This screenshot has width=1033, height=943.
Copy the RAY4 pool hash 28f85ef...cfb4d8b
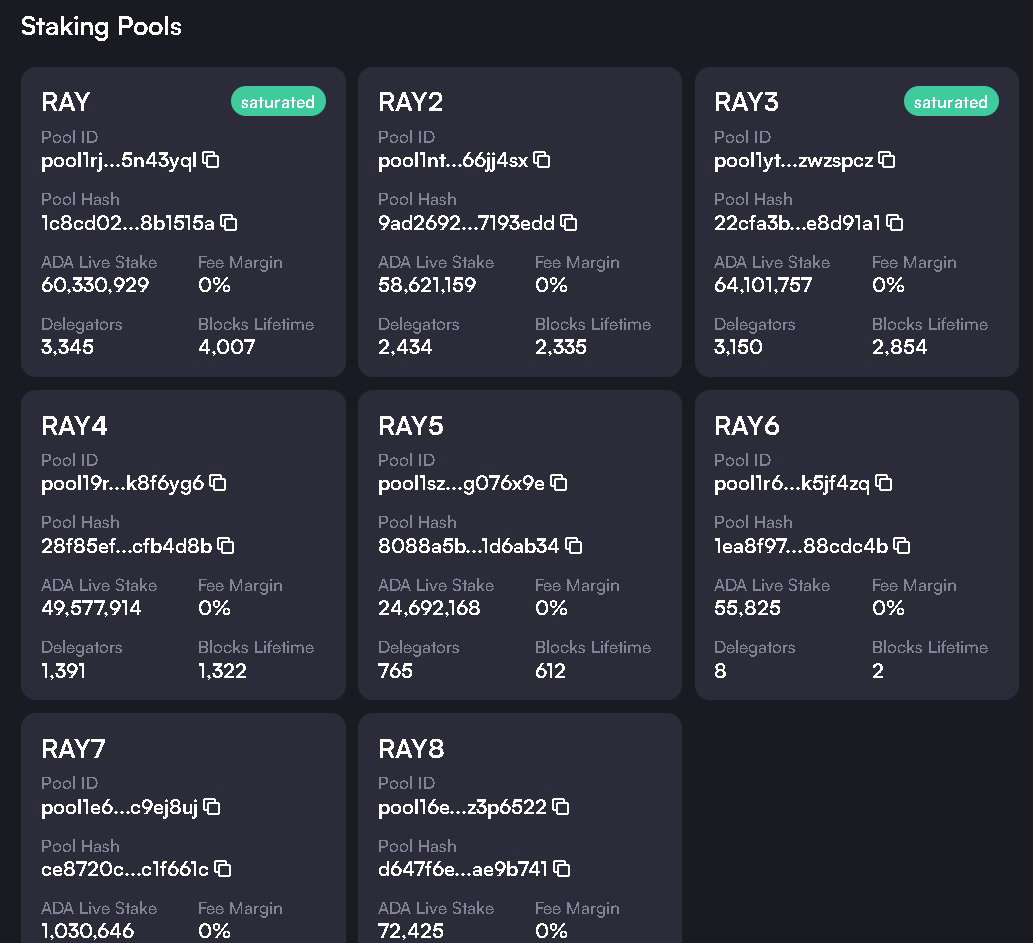226,546
